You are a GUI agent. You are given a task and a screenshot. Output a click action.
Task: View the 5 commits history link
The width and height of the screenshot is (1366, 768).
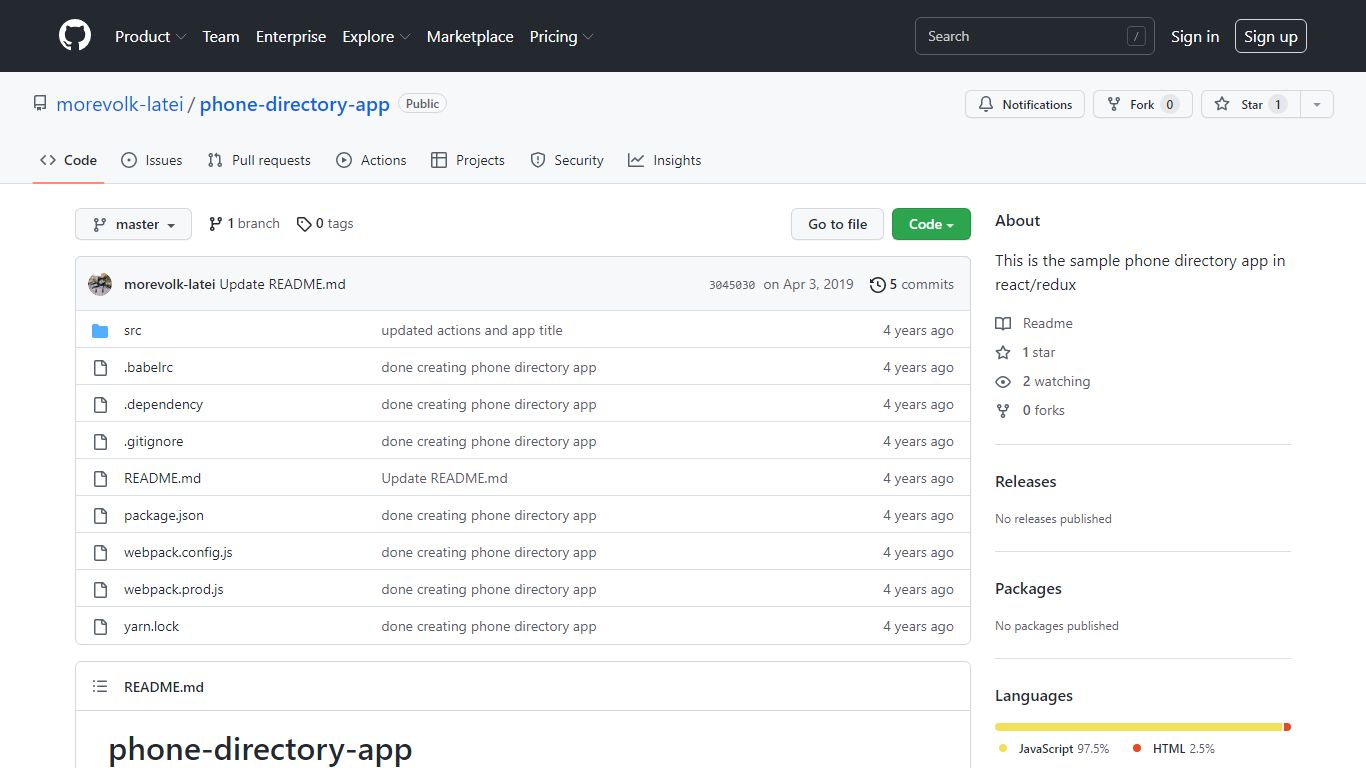click(x=912, y=284)
